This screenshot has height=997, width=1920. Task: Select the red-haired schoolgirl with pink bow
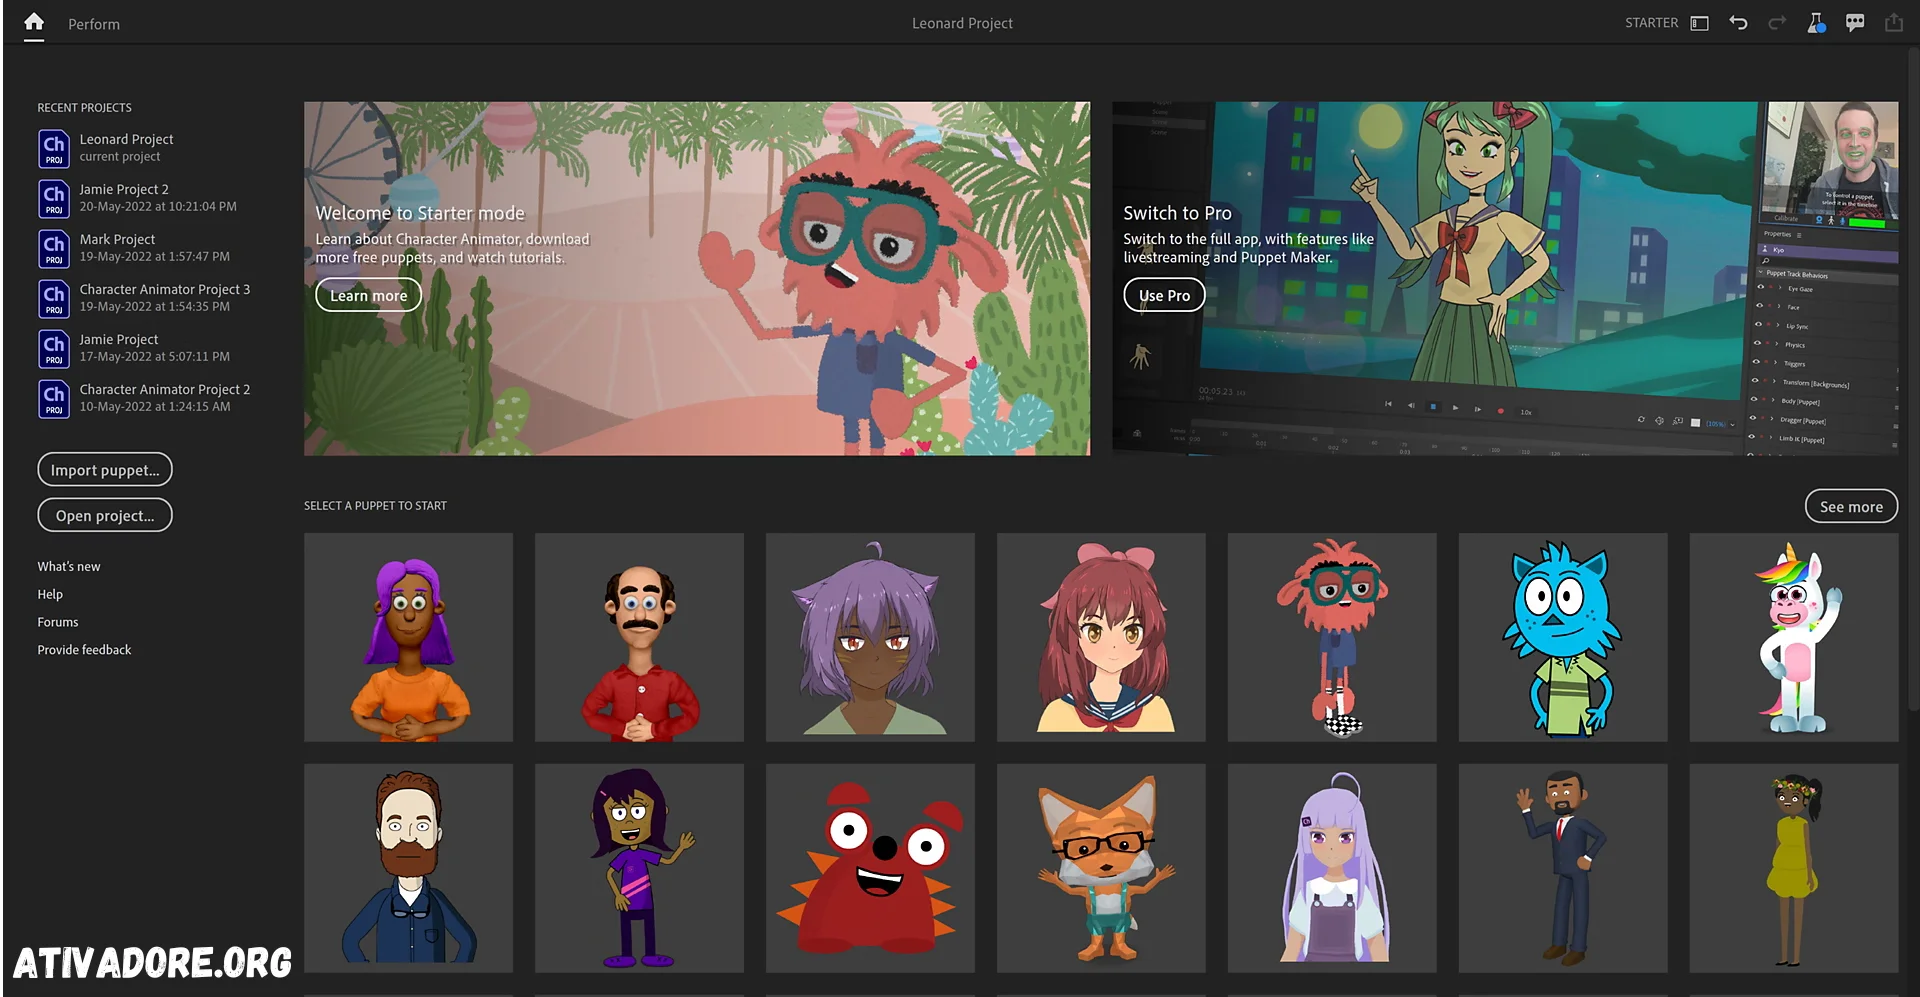1101,637
